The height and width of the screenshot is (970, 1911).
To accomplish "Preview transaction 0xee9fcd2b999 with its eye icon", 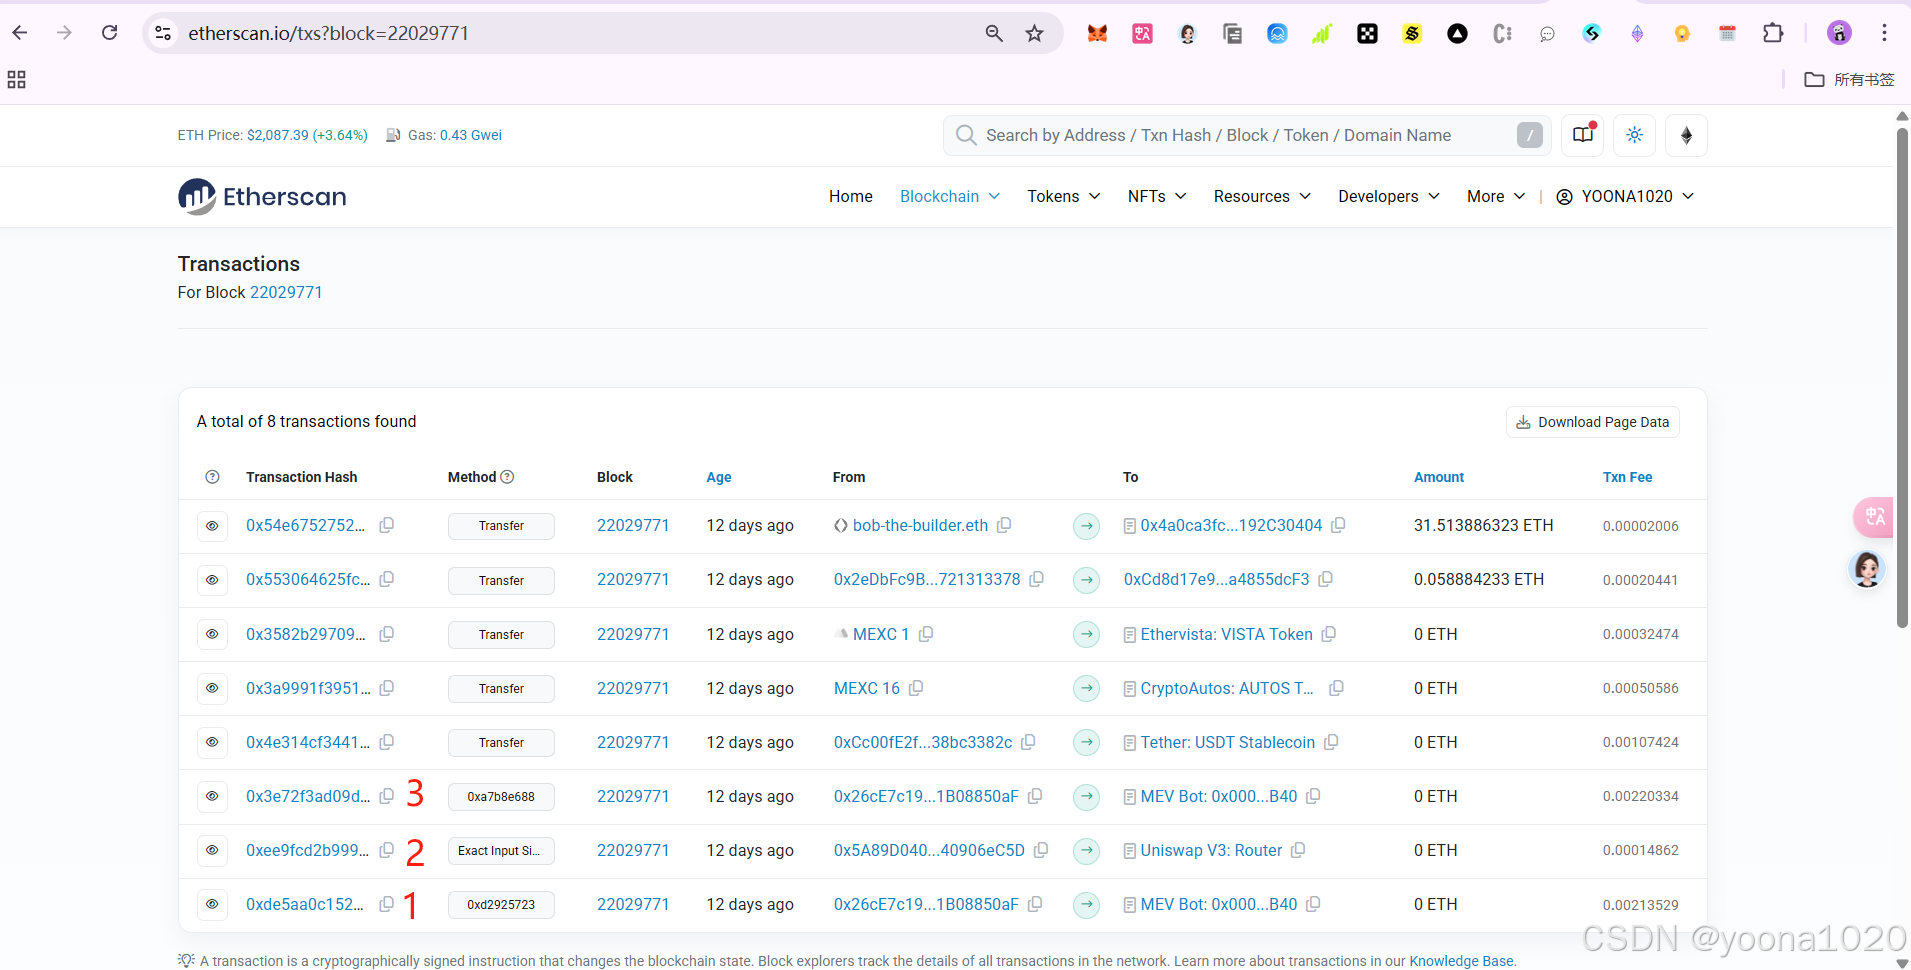I will (x=212, y=850).
